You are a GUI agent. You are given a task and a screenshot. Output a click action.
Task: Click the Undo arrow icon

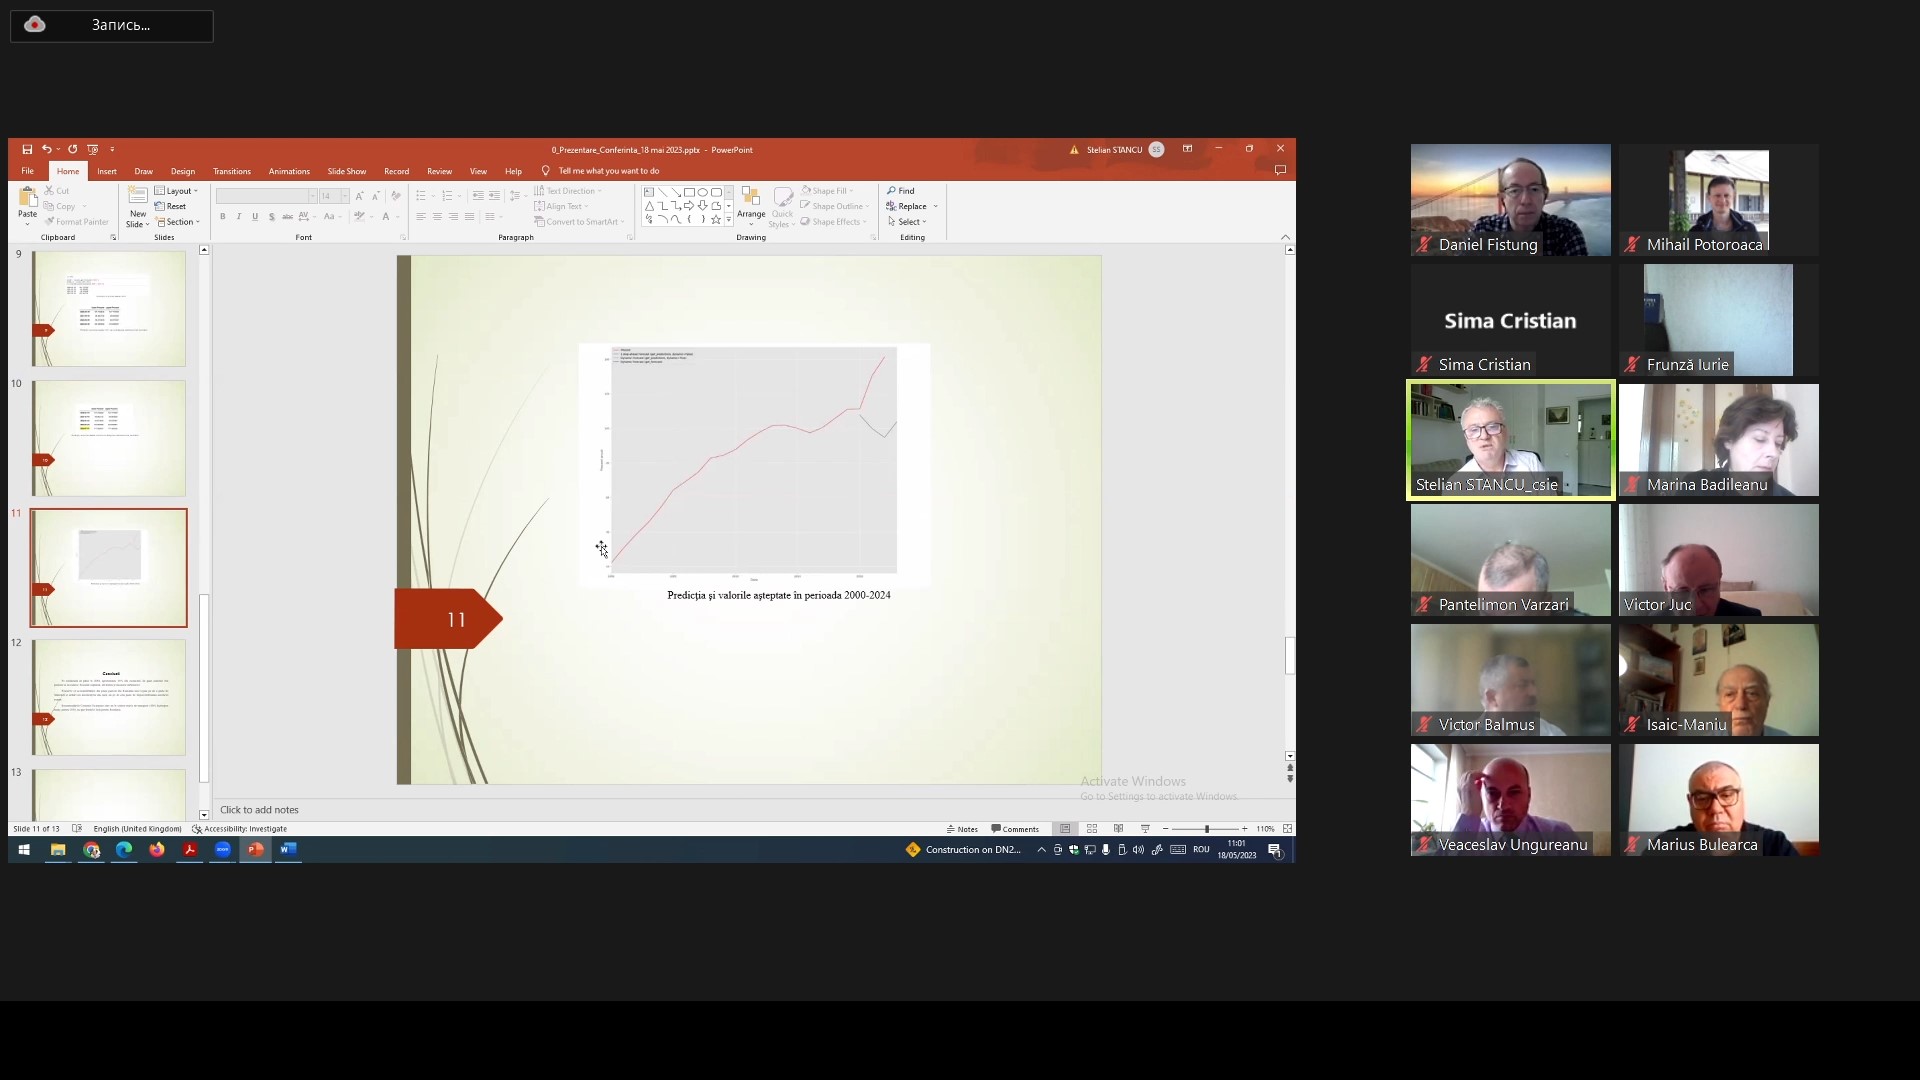pyautogui.click(x=46, y=150)
